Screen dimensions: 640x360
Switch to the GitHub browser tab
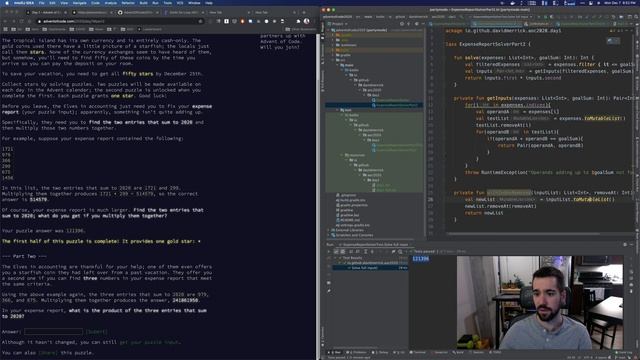coord(138,12)
